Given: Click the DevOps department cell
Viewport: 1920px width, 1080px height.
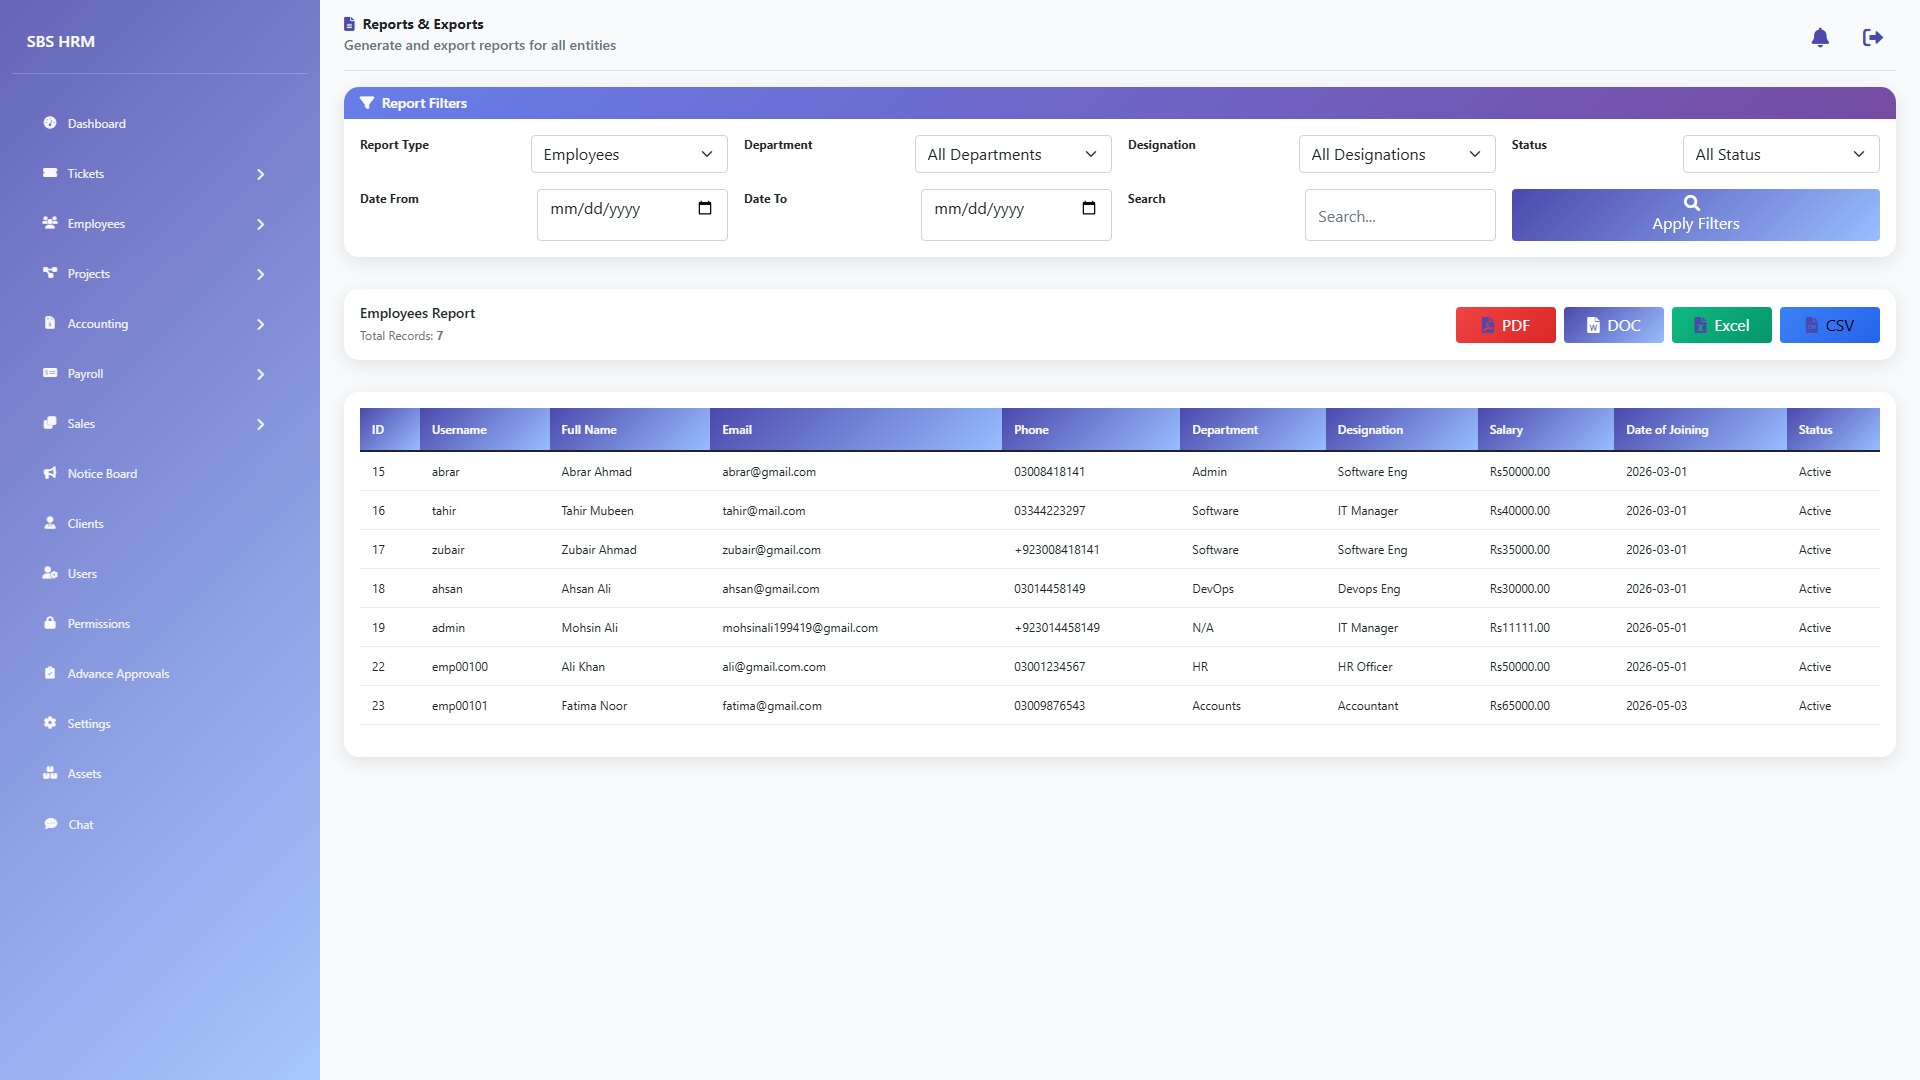Looking at the screenshot, I should (x=1213, y=589).
